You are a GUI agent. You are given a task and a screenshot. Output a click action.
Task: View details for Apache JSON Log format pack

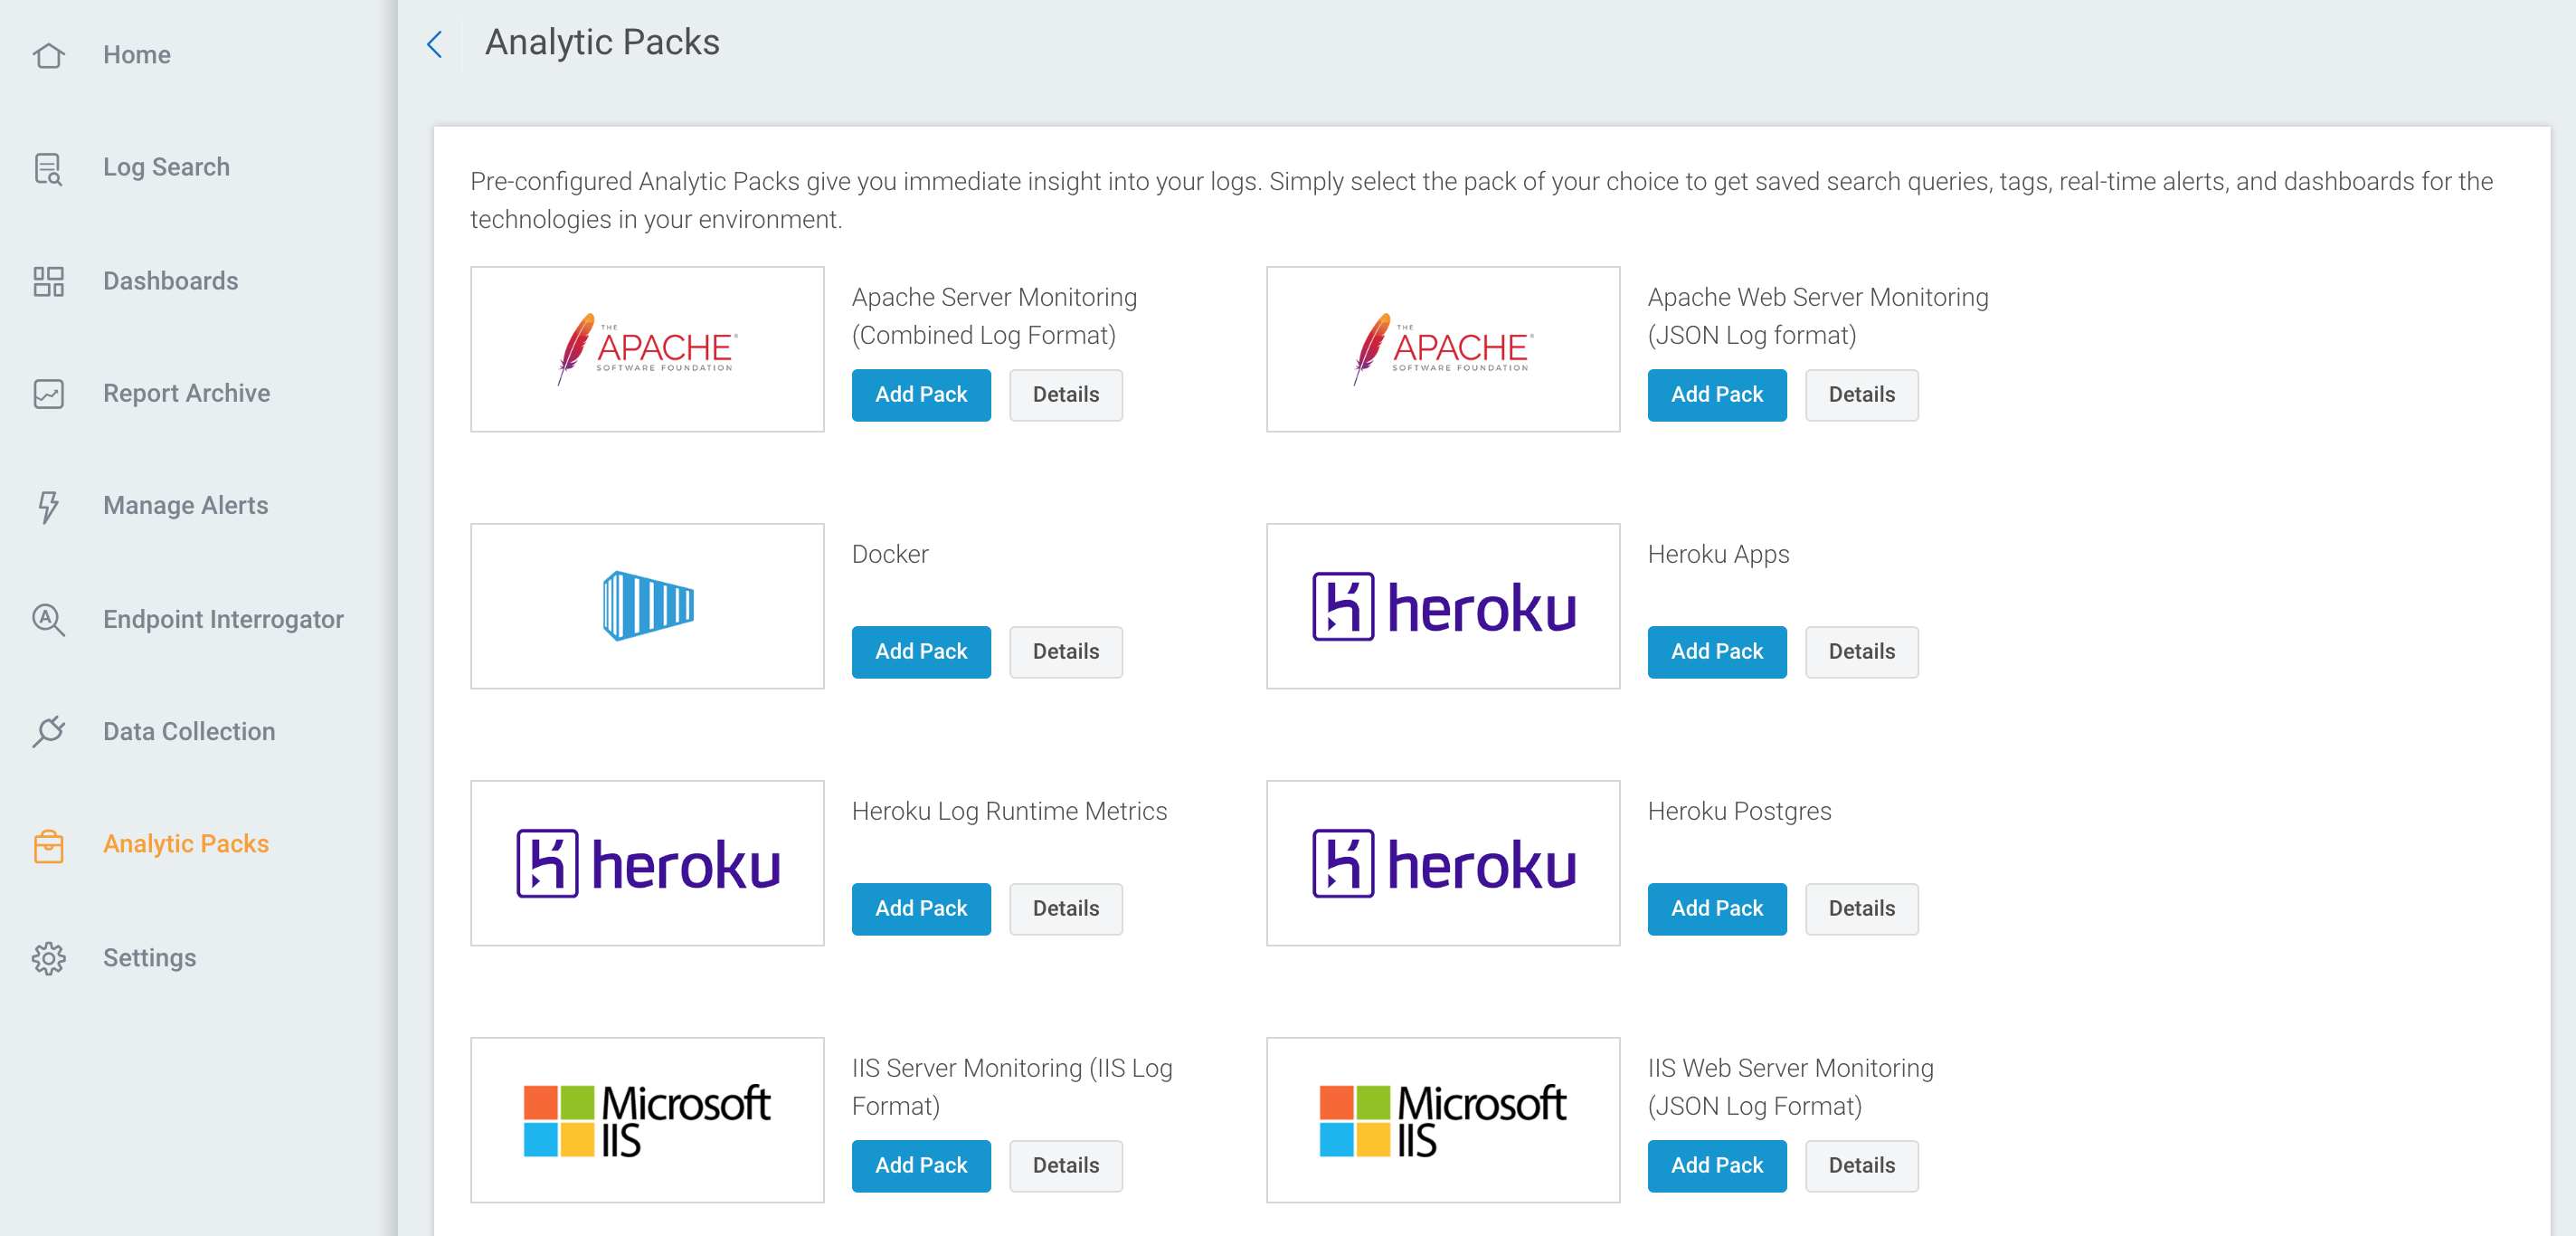(1861, 395)
